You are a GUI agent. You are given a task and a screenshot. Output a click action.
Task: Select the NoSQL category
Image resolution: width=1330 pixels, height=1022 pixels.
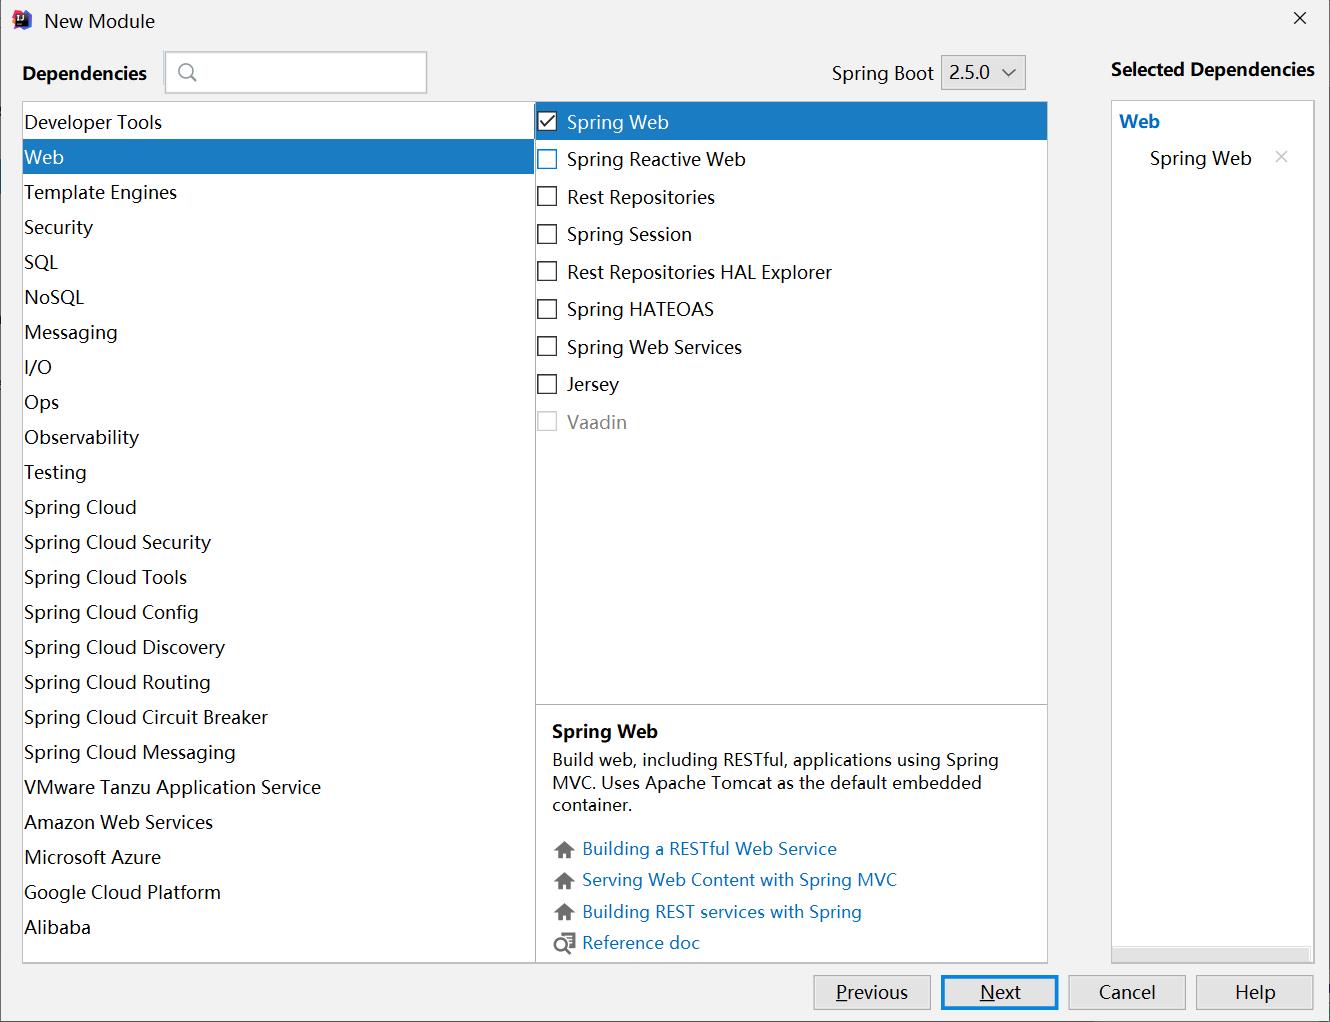[x=278, y=297]
